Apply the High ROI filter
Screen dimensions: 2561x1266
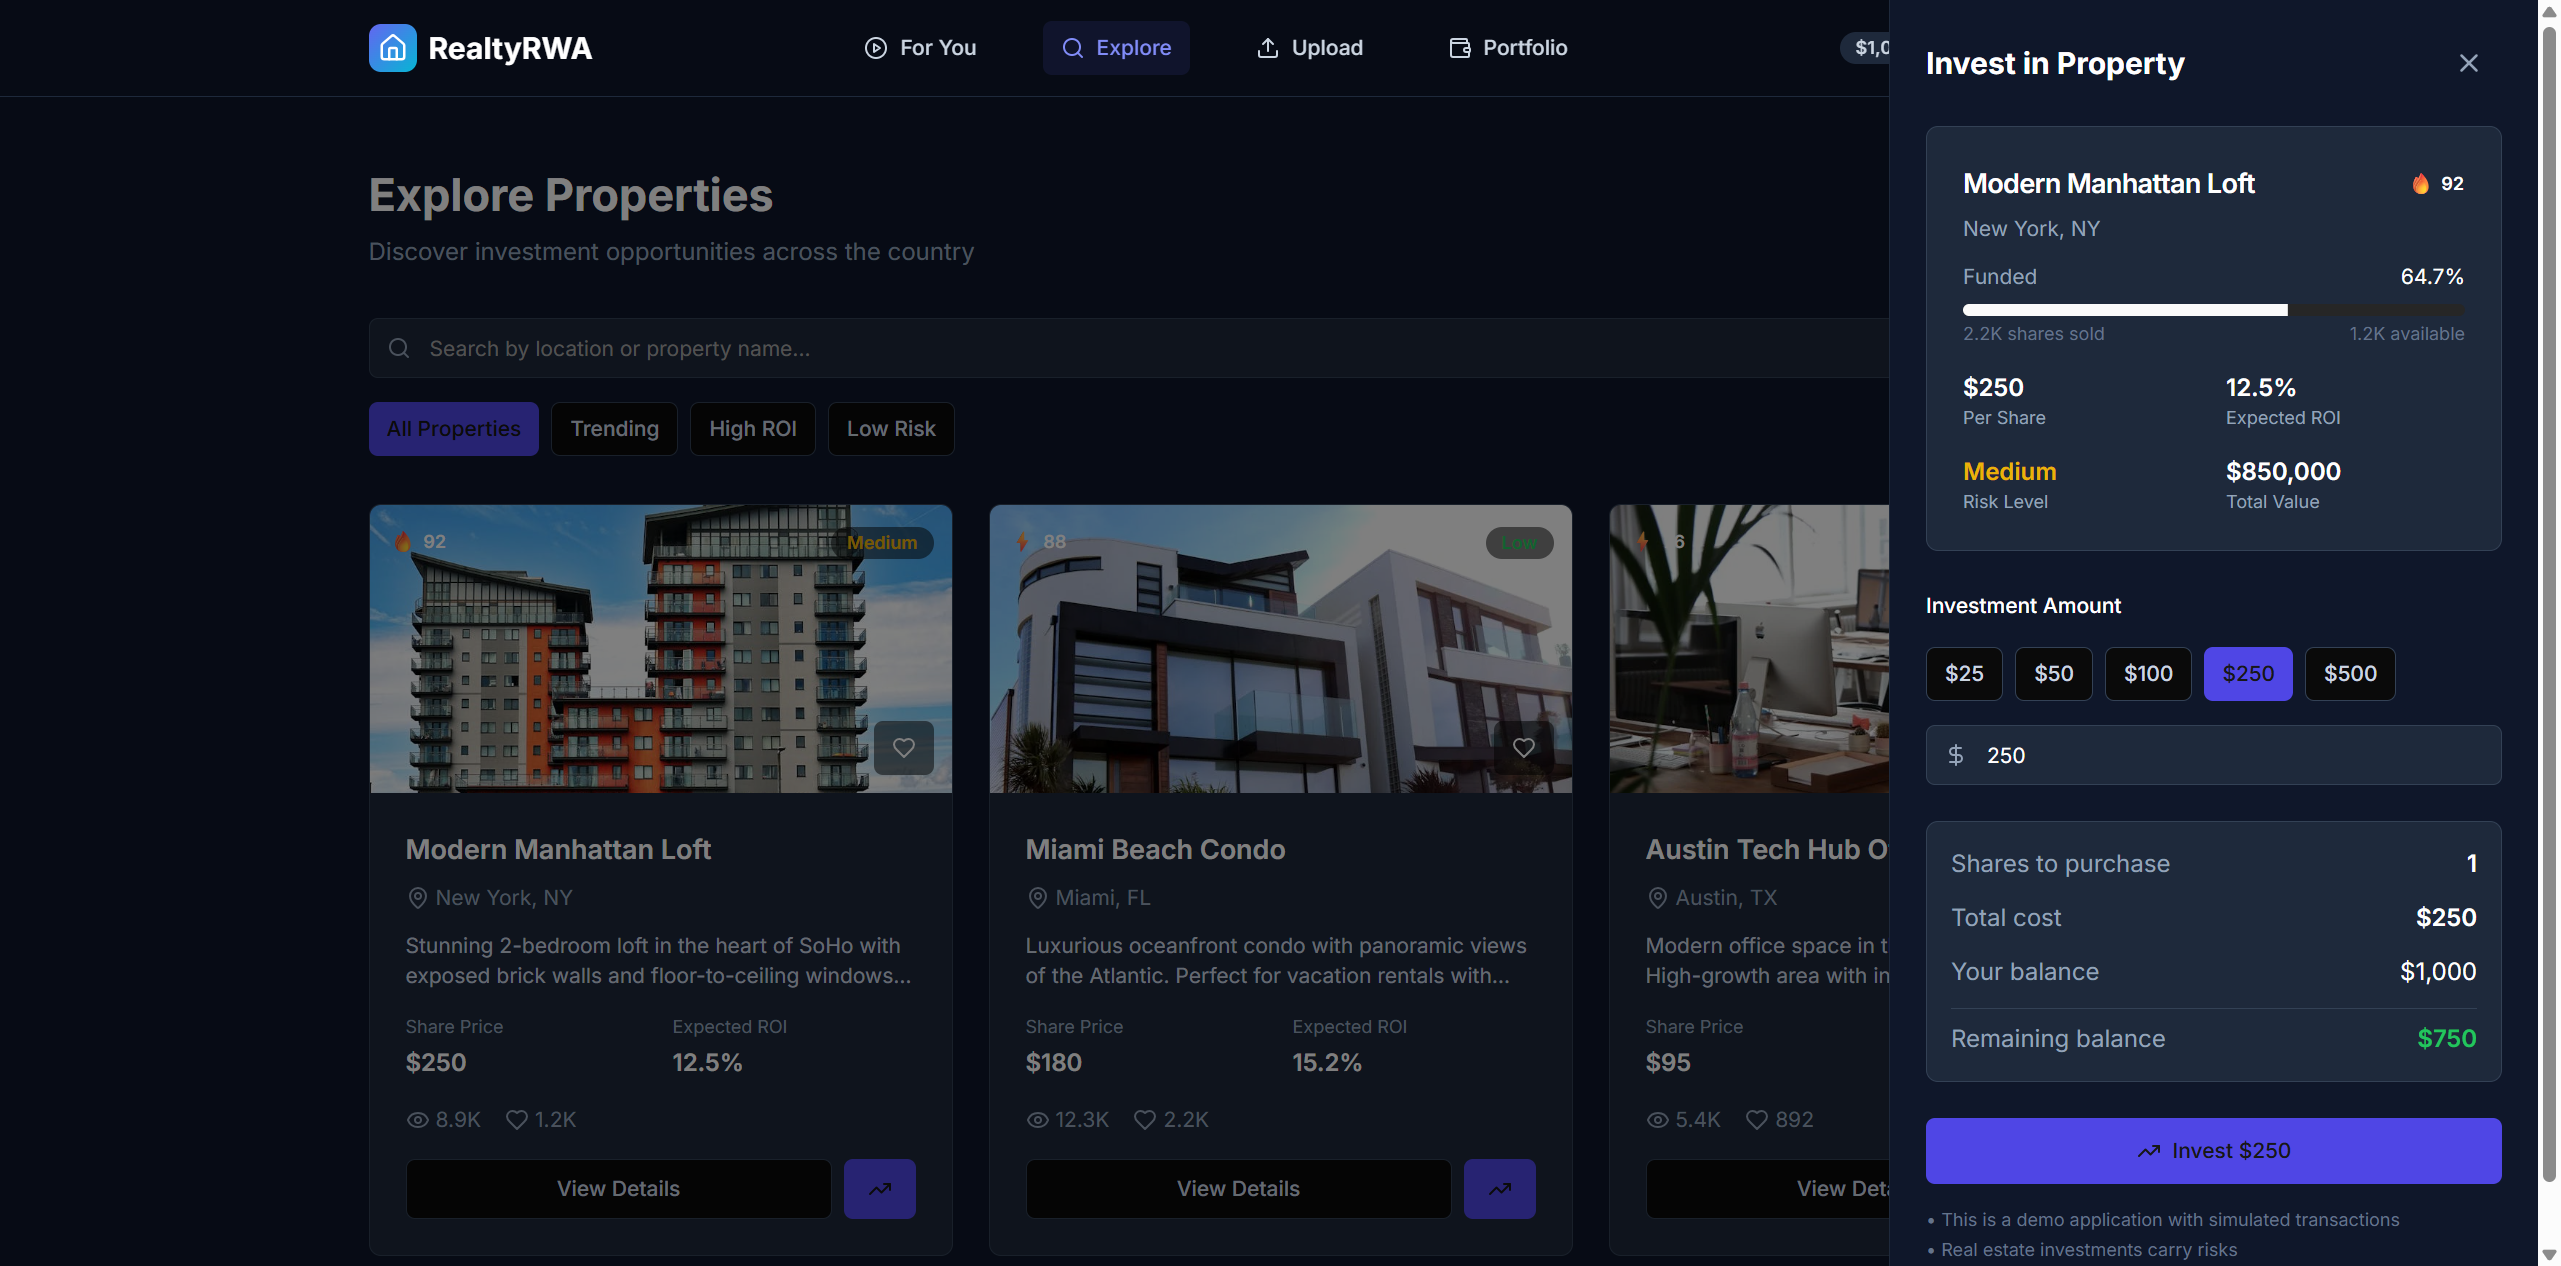(752, 428)
